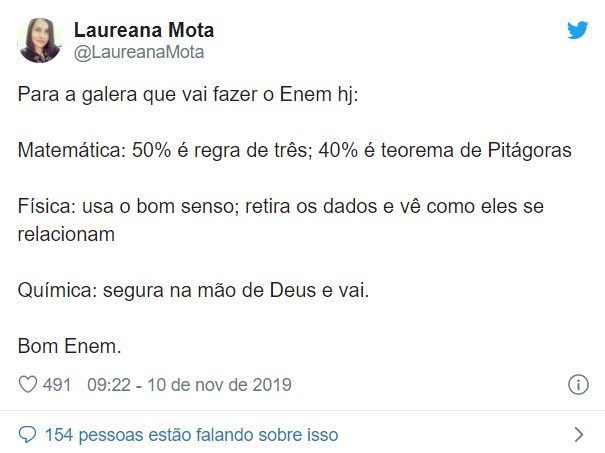Click the Matemática line of the tweet

(294, 150)
